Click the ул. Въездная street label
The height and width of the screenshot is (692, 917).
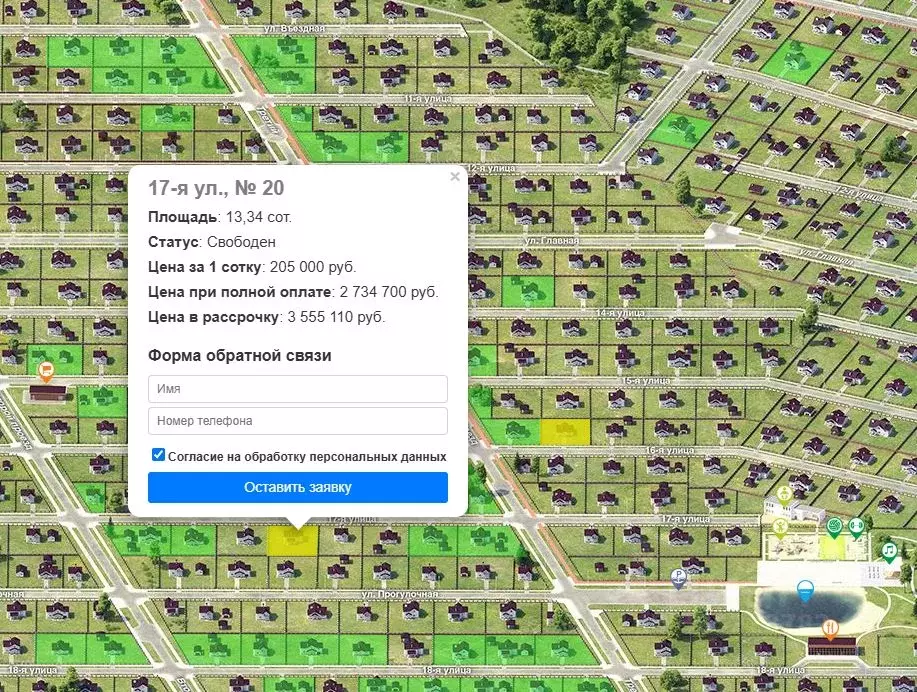click(294, 28)
